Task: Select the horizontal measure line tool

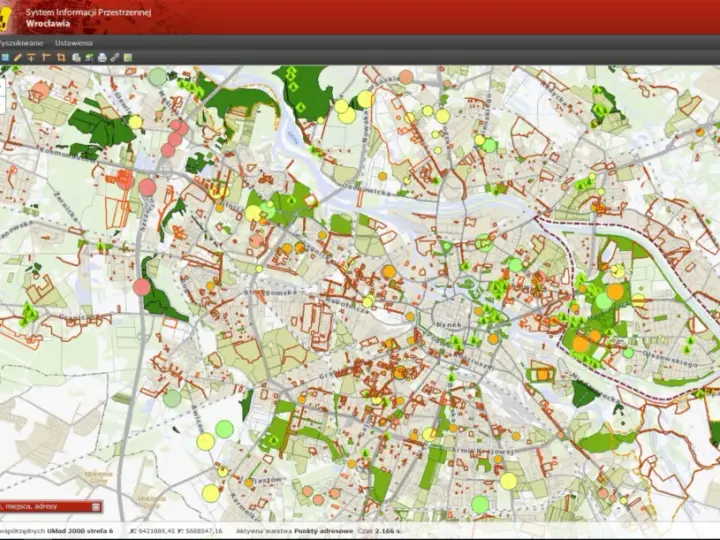Action: coord(31,57)
